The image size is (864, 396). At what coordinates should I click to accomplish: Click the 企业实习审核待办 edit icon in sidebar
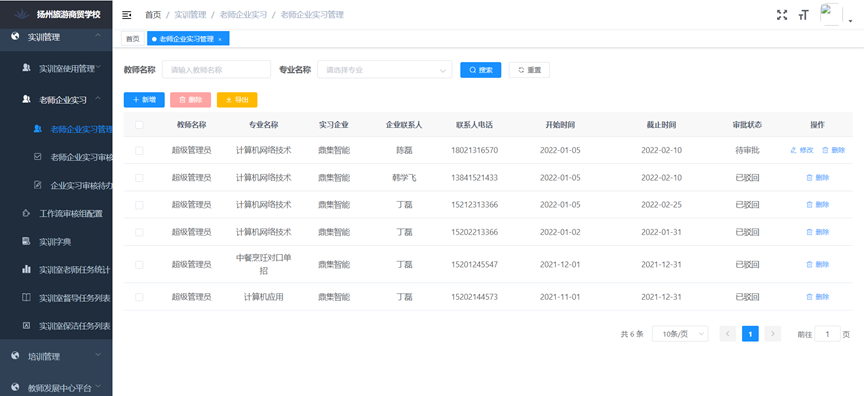point(37,185)
